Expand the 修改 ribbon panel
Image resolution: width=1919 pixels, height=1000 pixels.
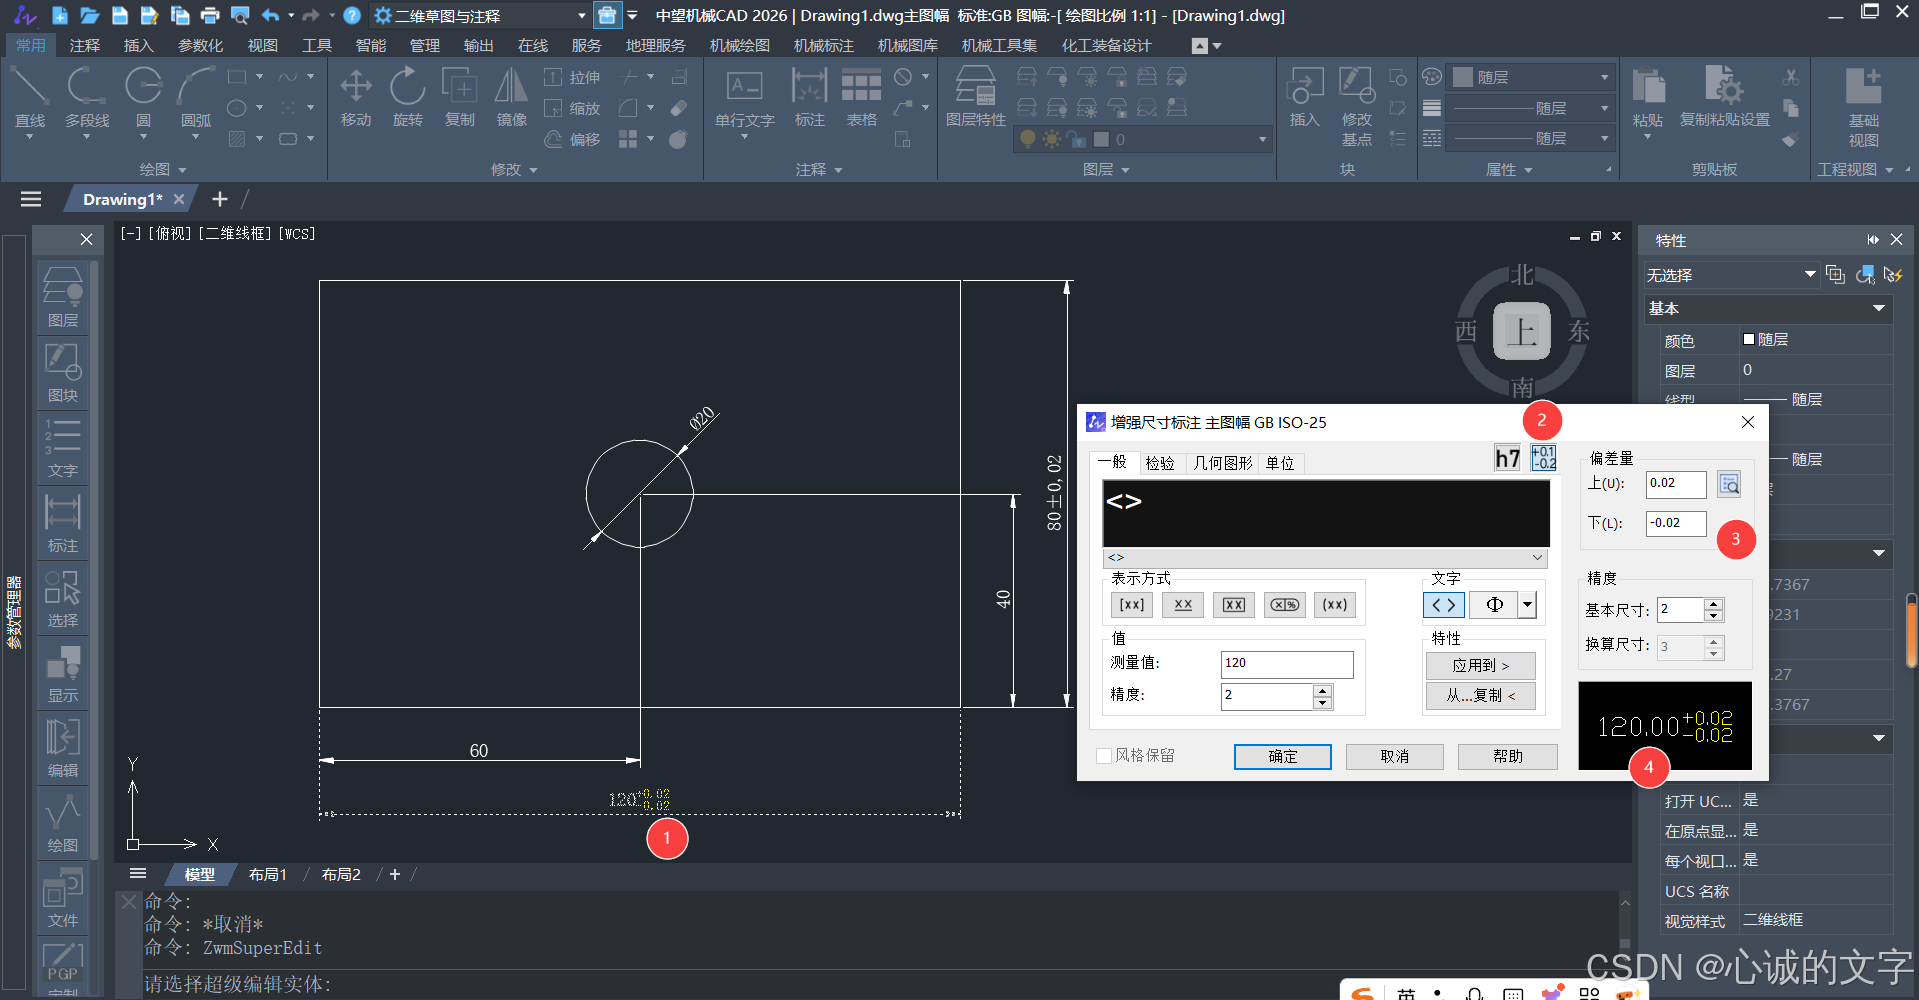(514, 170)
